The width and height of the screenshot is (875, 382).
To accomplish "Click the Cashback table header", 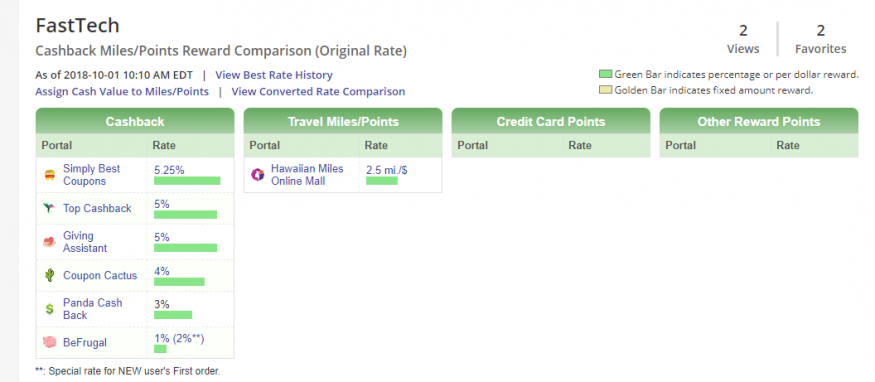I will (x=135, y=122).
